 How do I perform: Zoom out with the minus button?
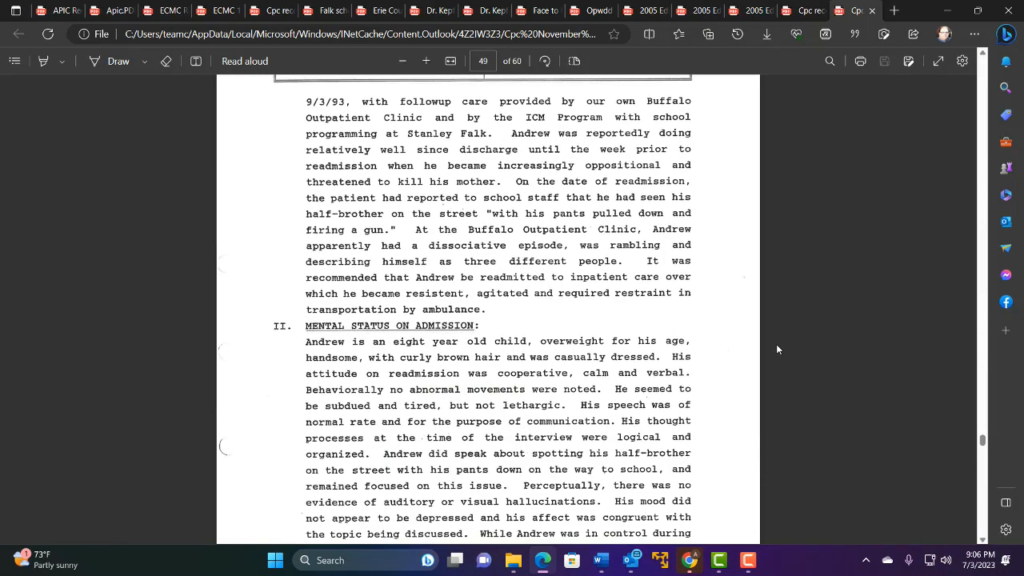[402, 61]
